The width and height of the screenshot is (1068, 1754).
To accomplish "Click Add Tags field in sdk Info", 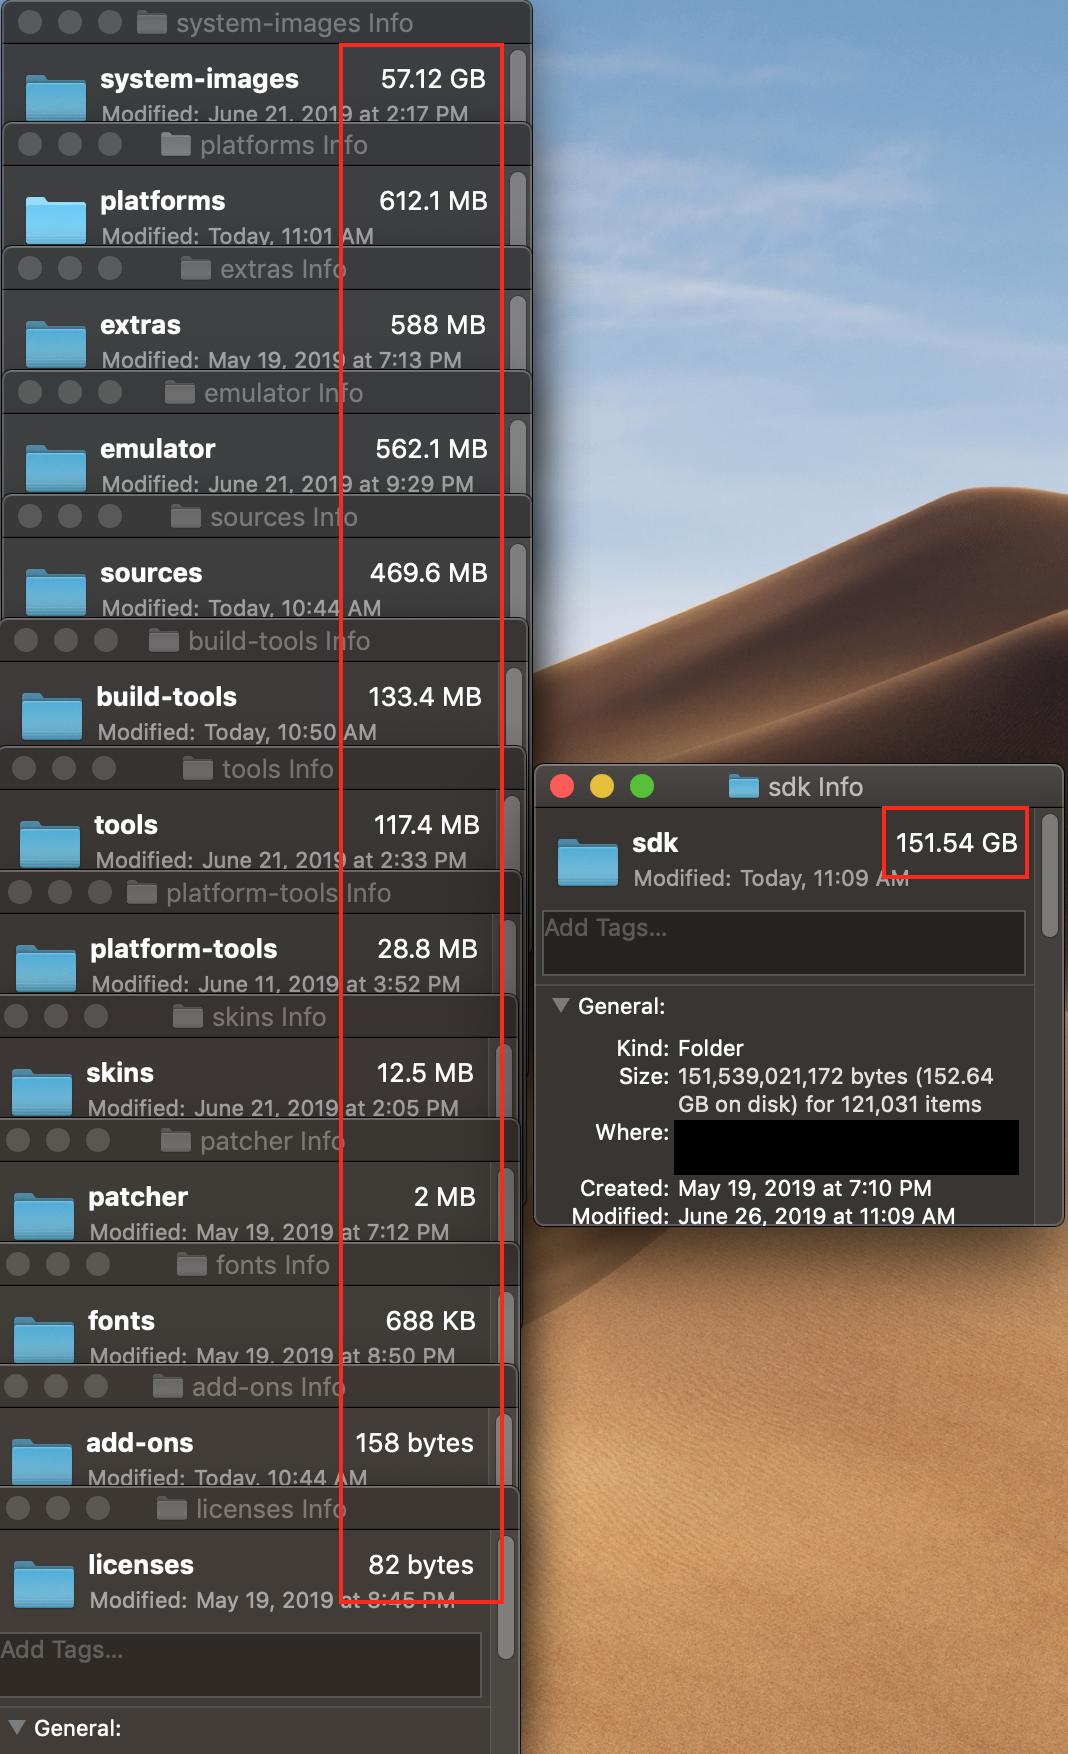I will tap(784, 942).
